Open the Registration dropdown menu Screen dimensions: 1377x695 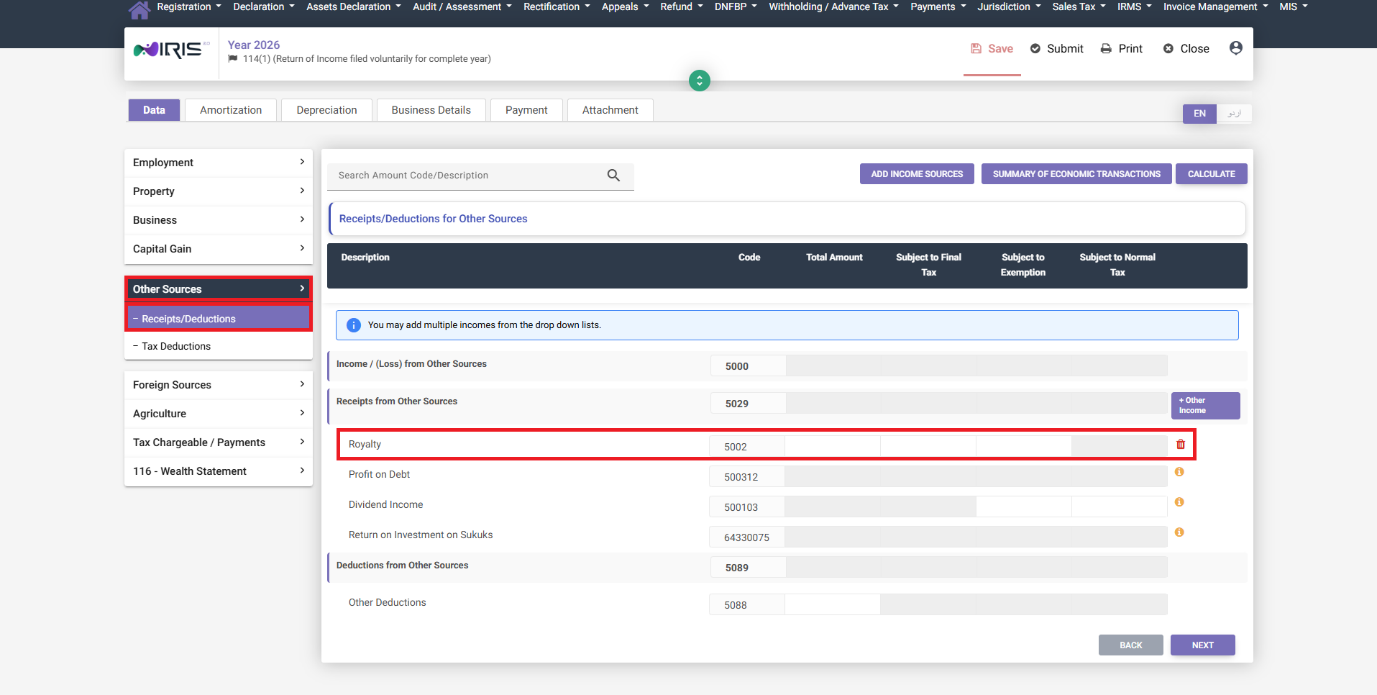point(189,7)
